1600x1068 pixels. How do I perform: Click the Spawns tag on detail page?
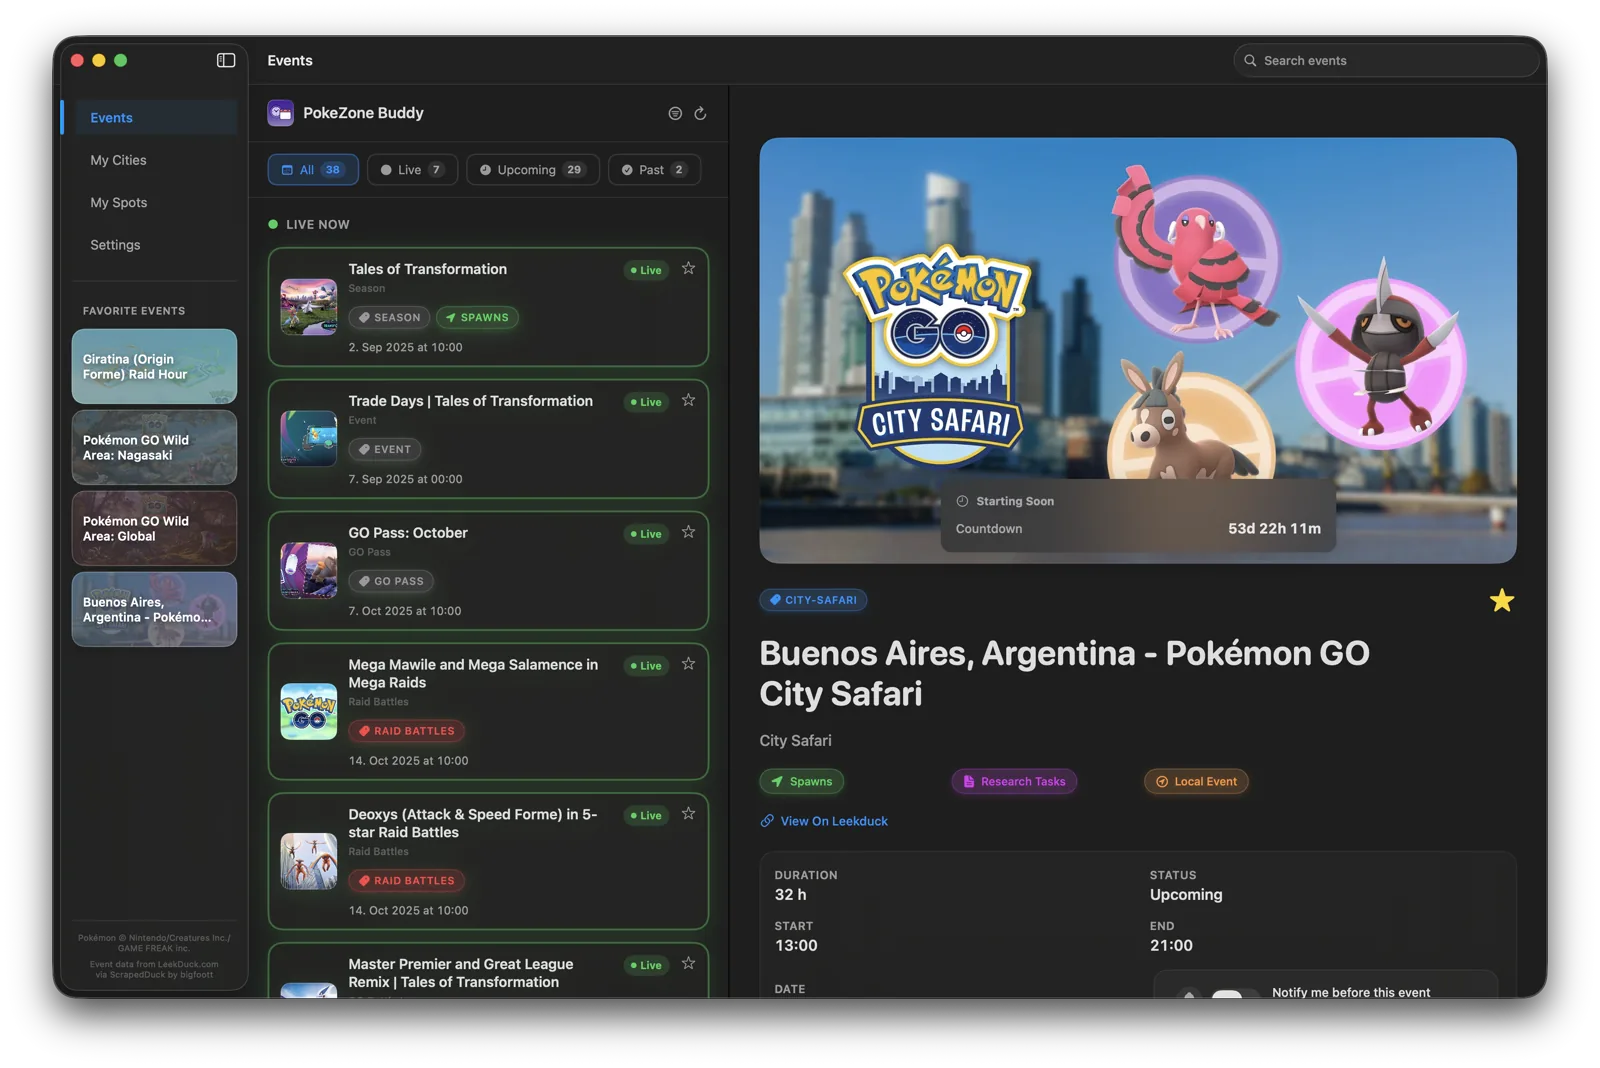point(801,782)
